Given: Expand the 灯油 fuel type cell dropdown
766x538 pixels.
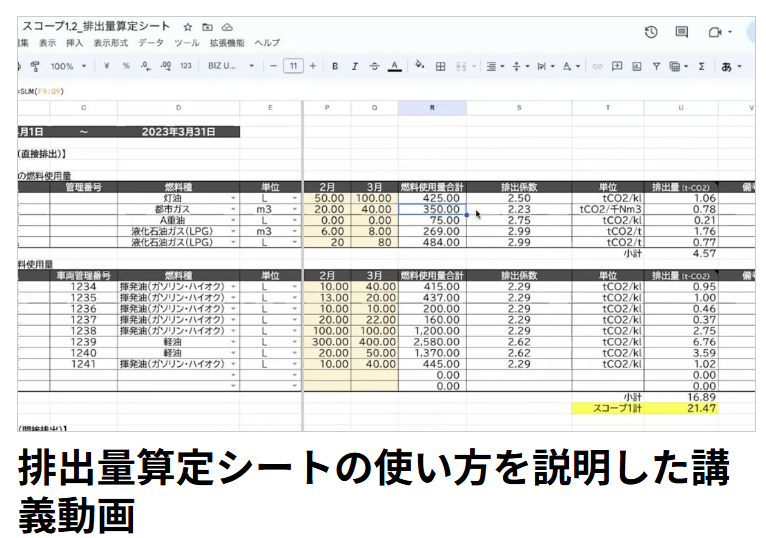Looking at the screenshot, I should pos(233,198).
